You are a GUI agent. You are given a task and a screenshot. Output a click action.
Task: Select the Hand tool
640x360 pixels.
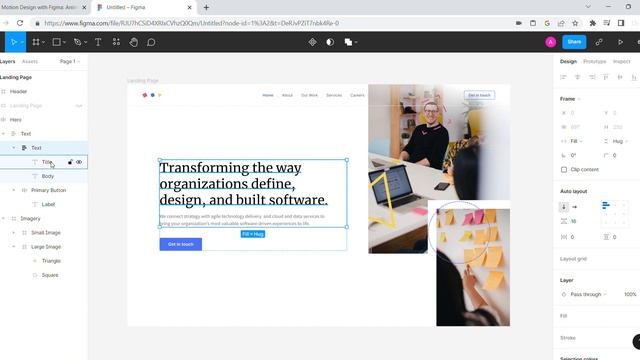point(133,42)
